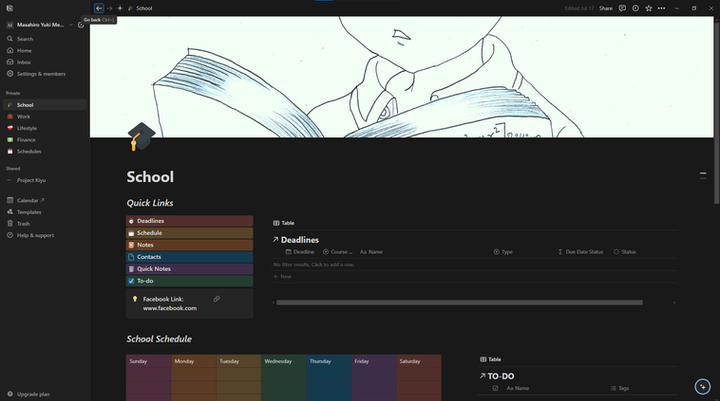Expand the workspace switcher chevron
Screen dimensions: 720x401
(71, 25)
